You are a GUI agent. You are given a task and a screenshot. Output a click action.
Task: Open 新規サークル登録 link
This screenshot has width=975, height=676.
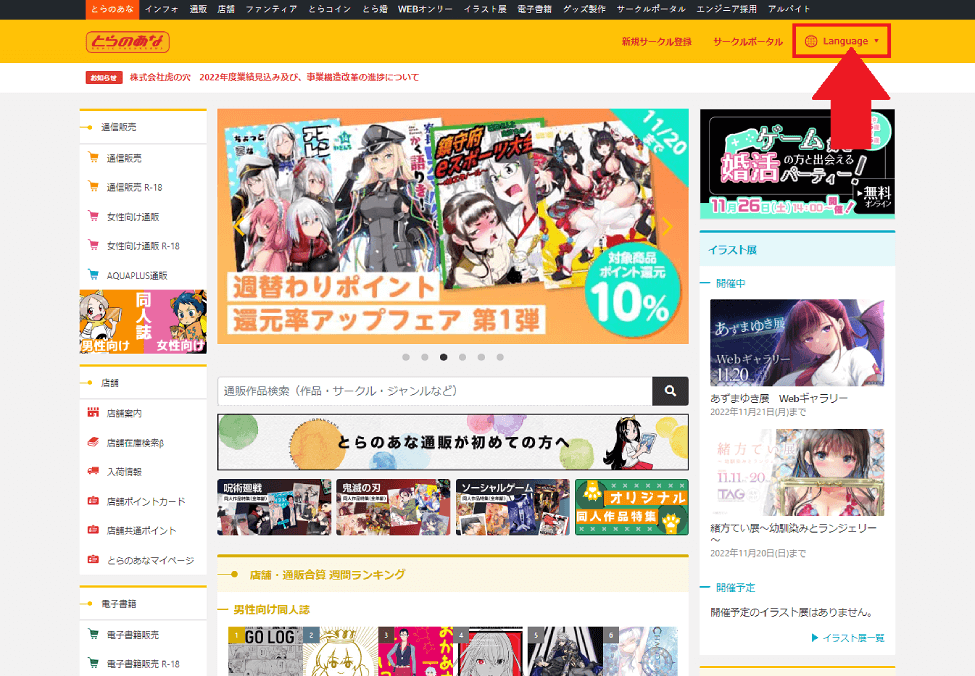point(656,42)
